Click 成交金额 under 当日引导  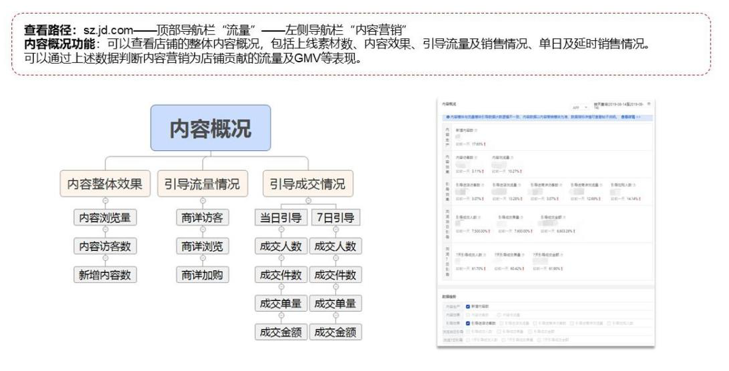click(x=281, y=332)
